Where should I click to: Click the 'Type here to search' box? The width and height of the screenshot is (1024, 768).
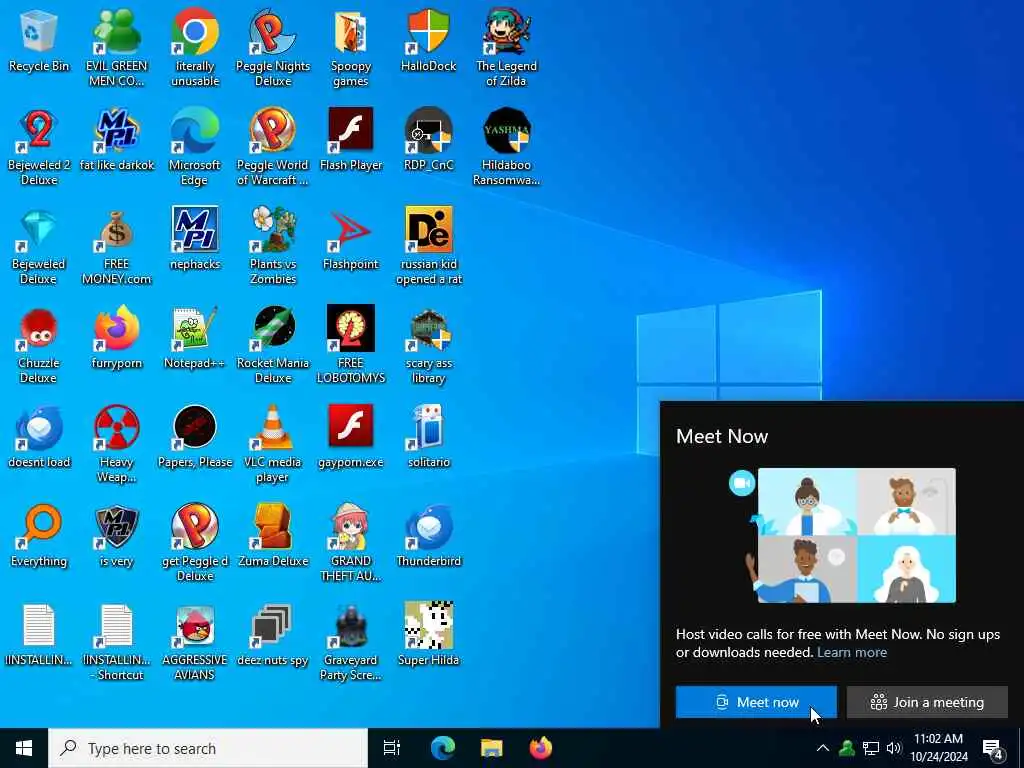(208, 748)
